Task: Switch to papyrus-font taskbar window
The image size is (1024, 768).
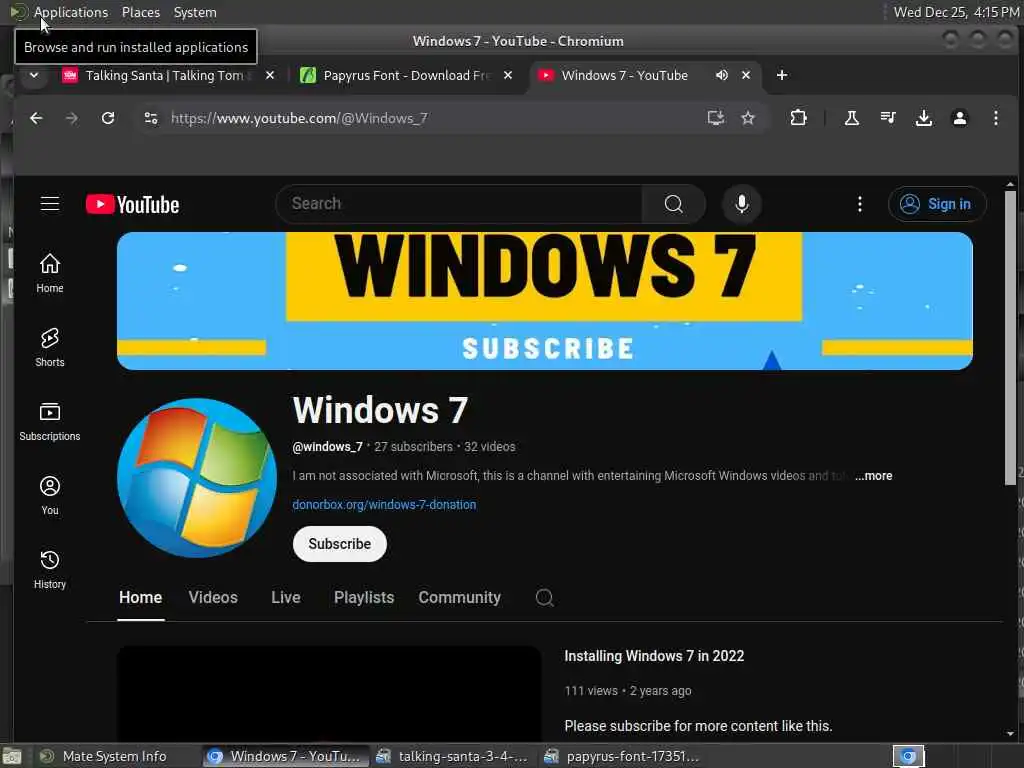Action: pos(622,756)
